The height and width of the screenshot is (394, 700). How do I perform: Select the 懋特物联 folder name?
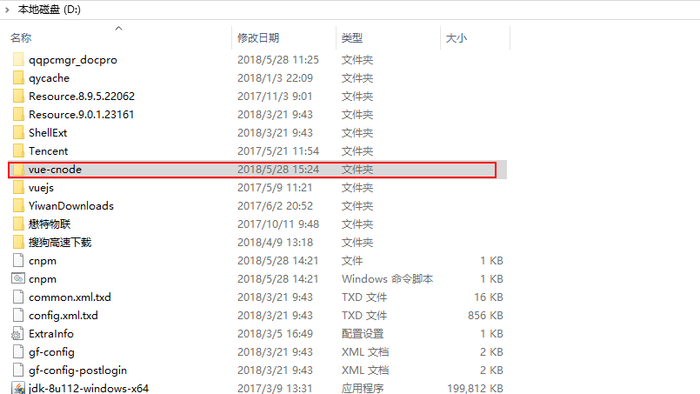point(50,224)
